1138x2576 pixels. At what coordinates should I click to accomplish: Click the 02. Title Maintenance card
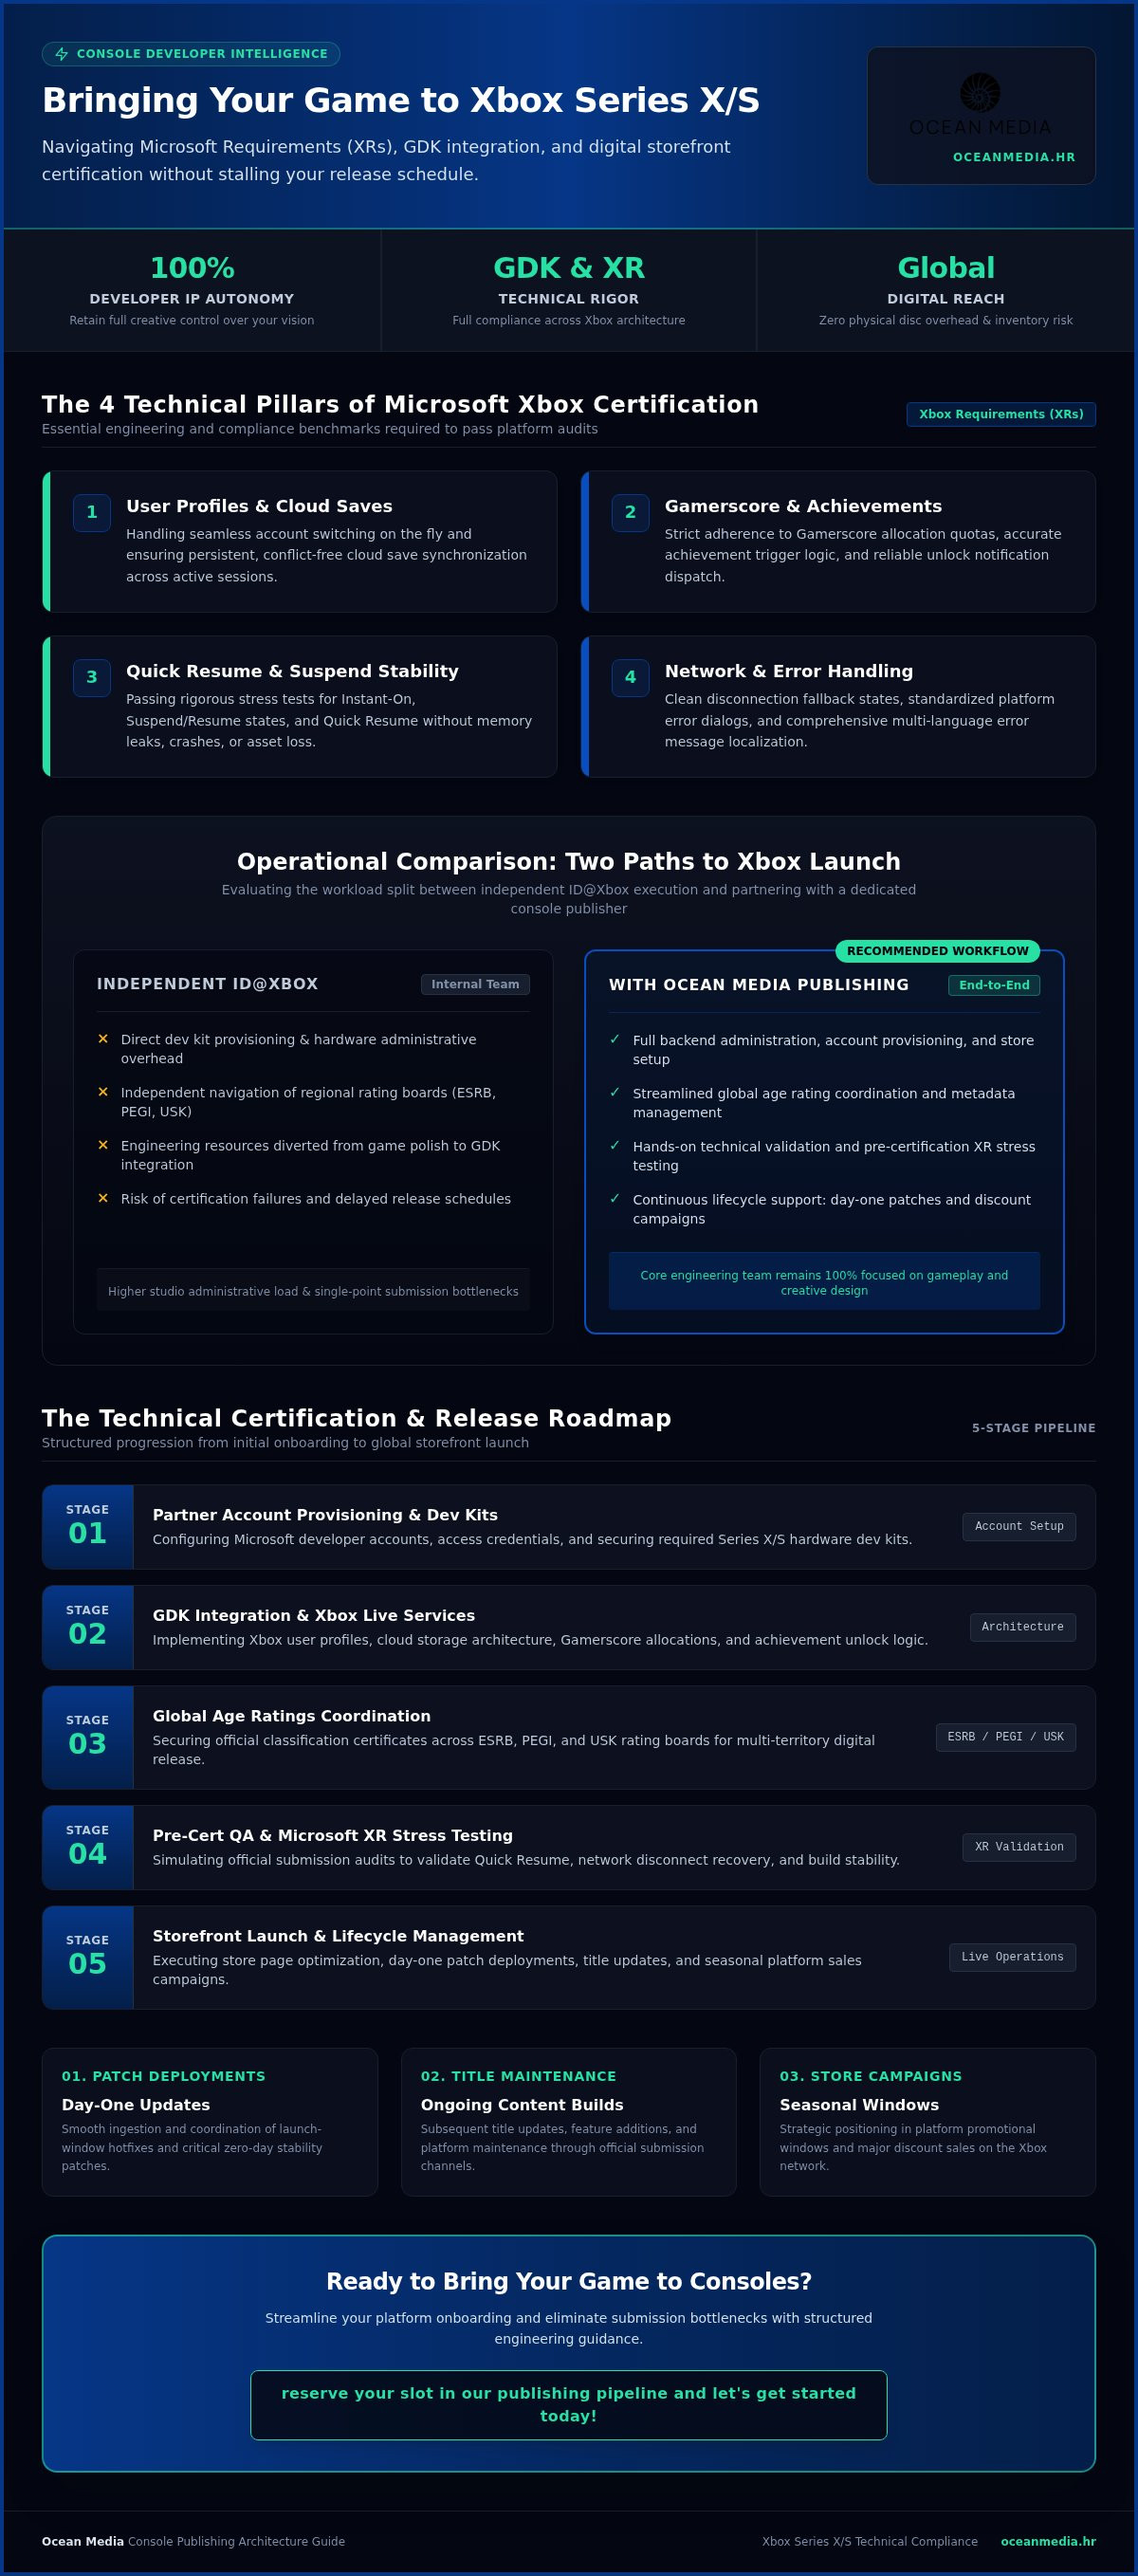pos(568,2122)
